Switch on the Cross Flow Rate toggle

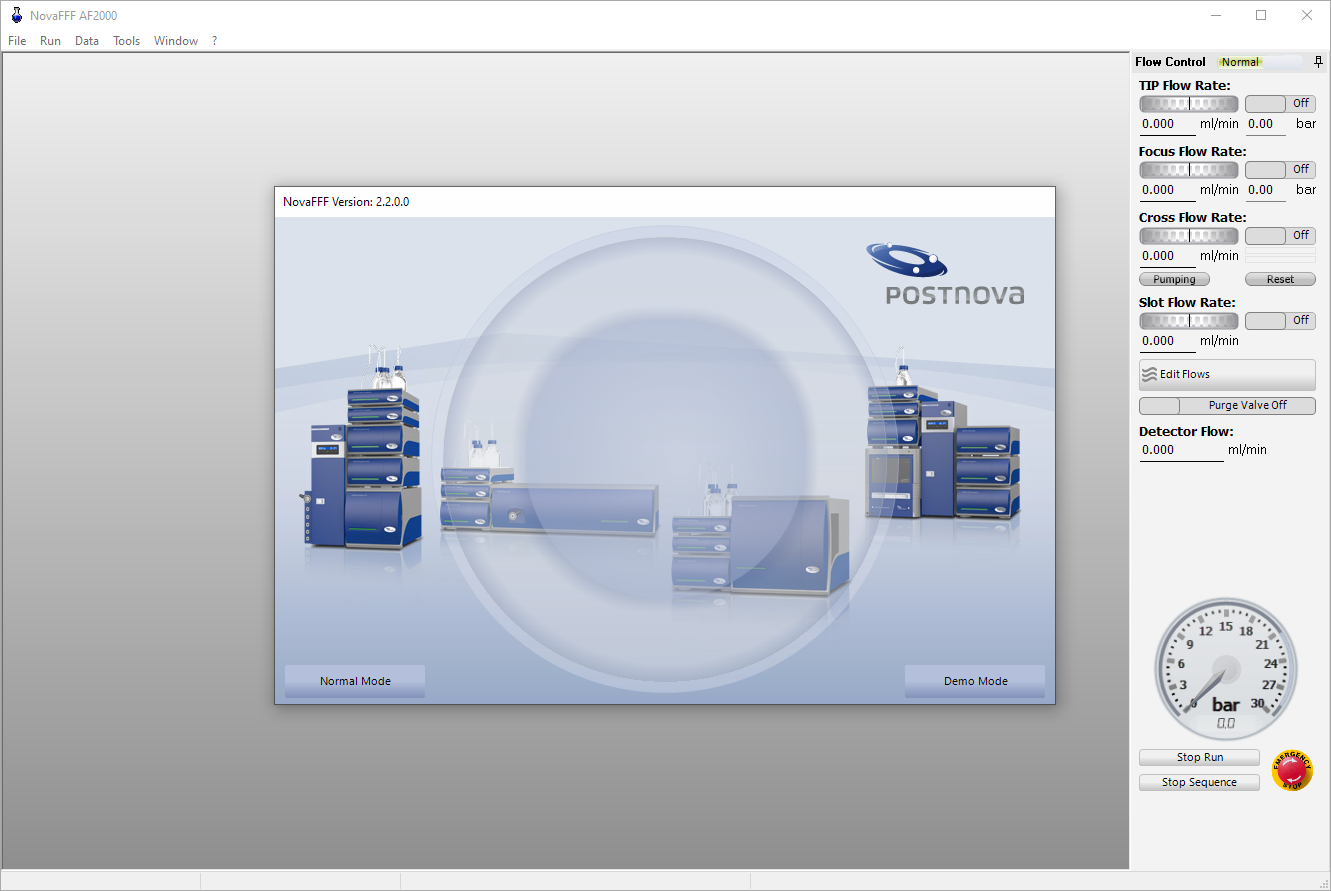[x=1280, y=236]
